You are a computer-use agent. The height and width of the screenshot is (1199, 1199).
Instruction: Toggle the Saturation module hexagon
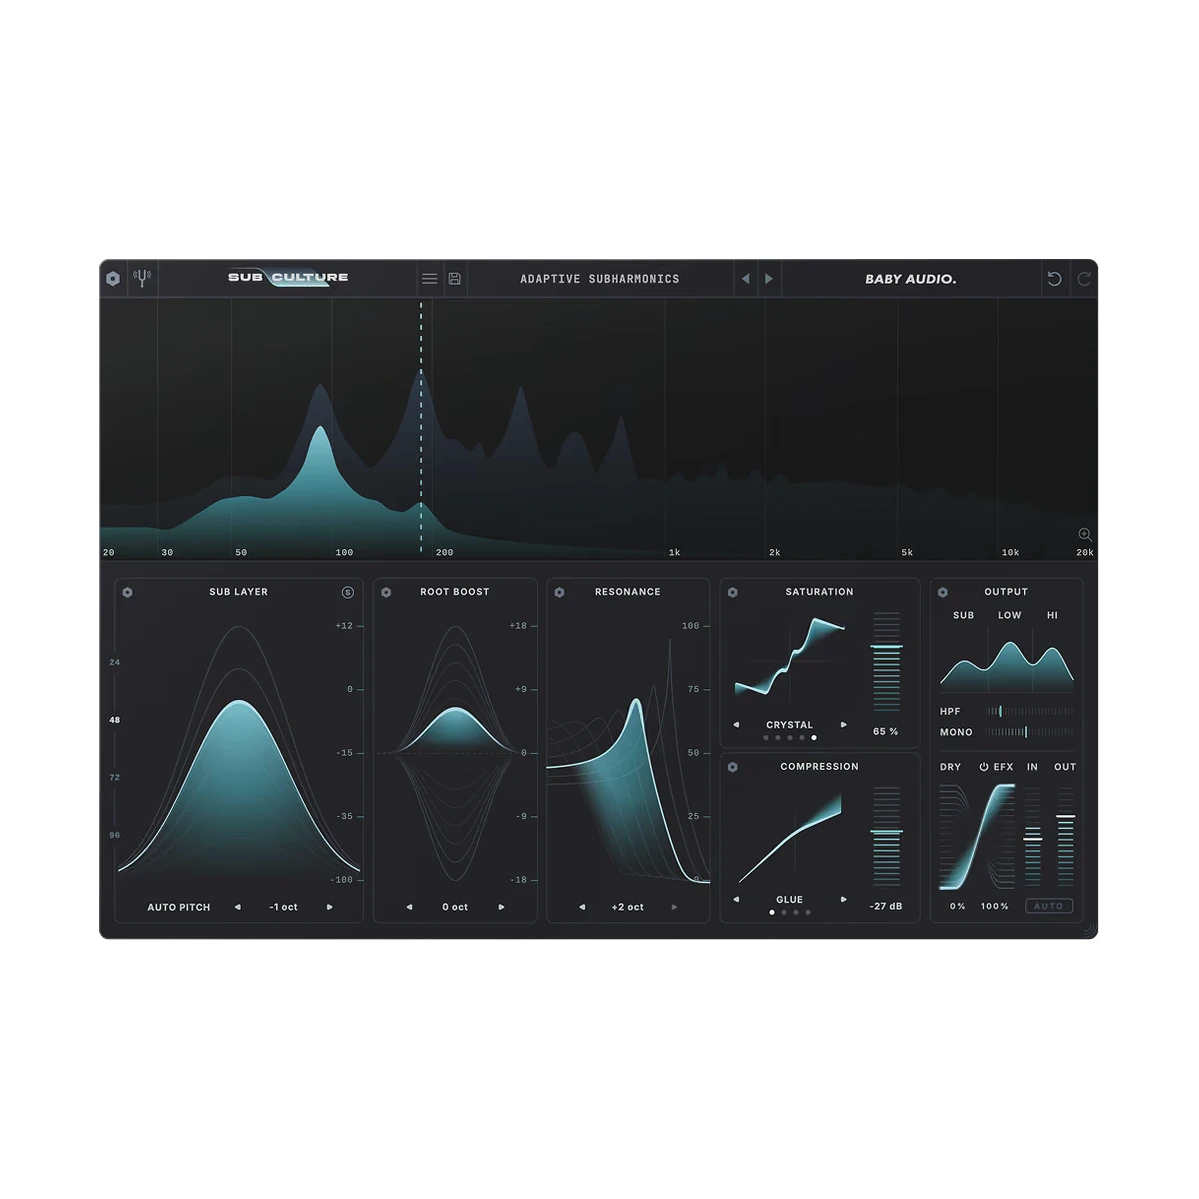[733, 593]
